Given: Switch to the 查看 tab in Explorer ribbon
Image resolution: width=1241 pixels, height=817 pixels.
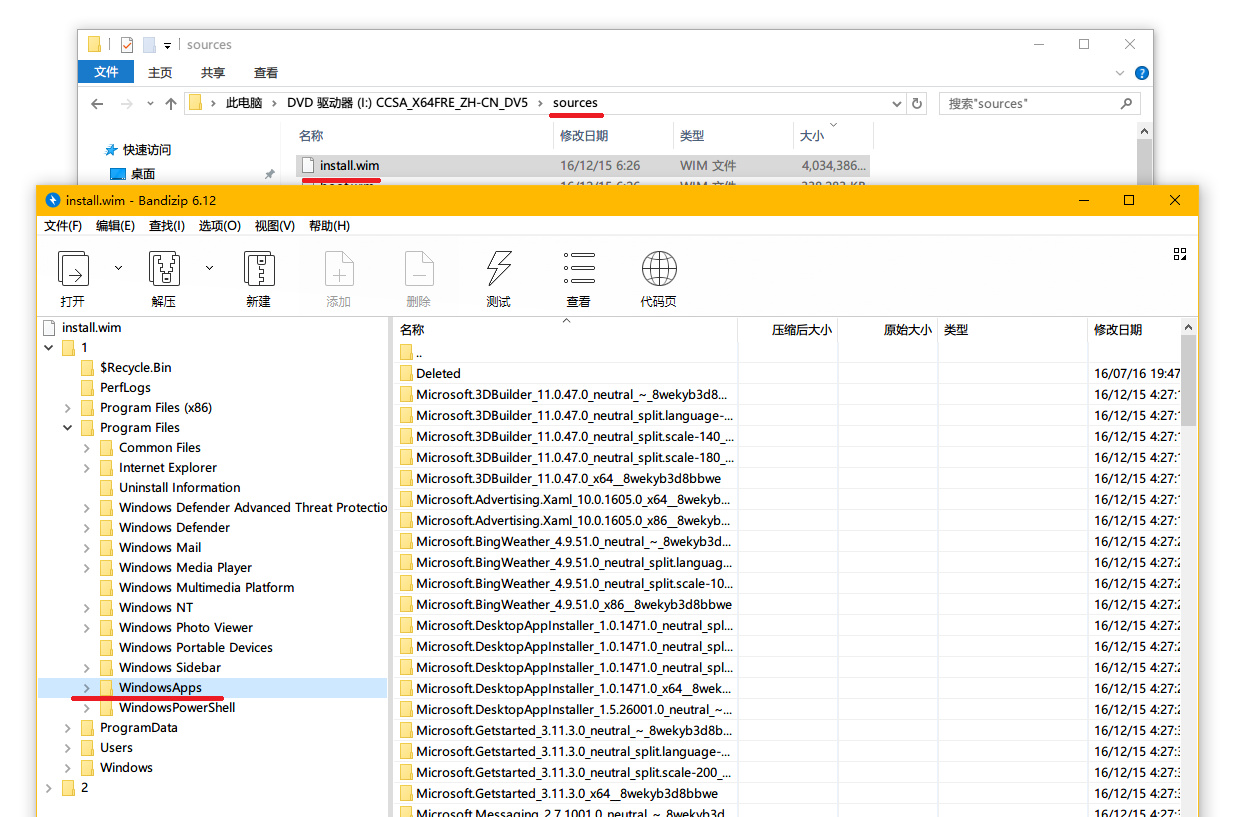Looking at the screenshot, I should (x=266, y=73).
